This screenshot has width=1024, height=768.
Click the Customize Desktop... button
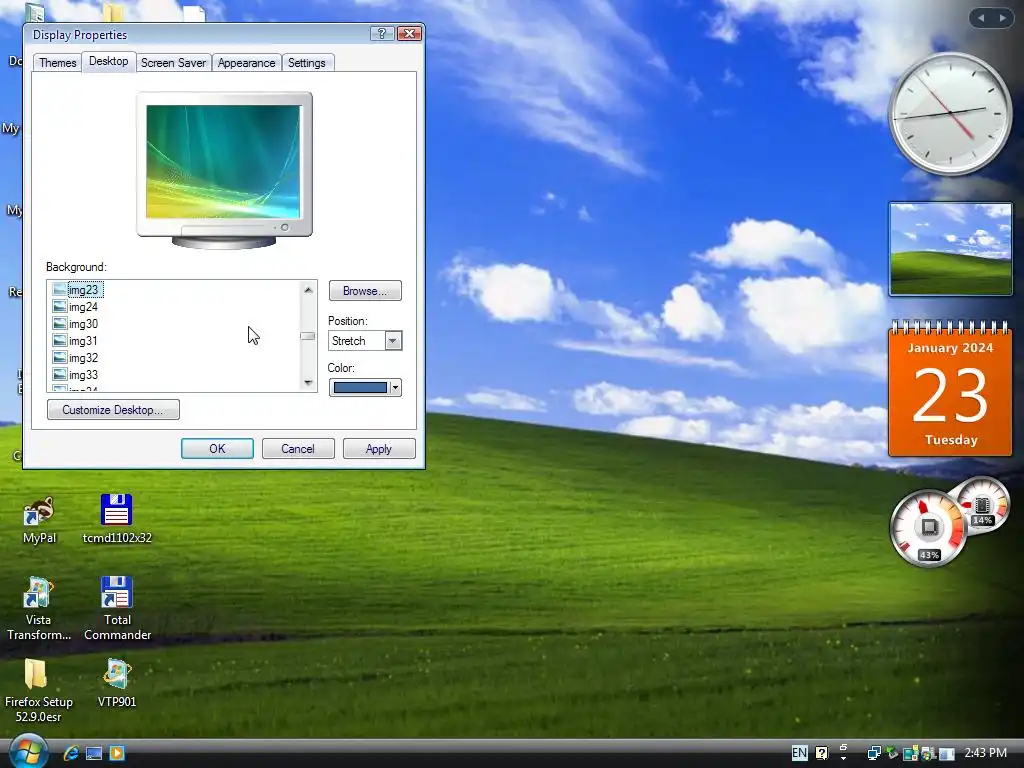click(113, 409)
